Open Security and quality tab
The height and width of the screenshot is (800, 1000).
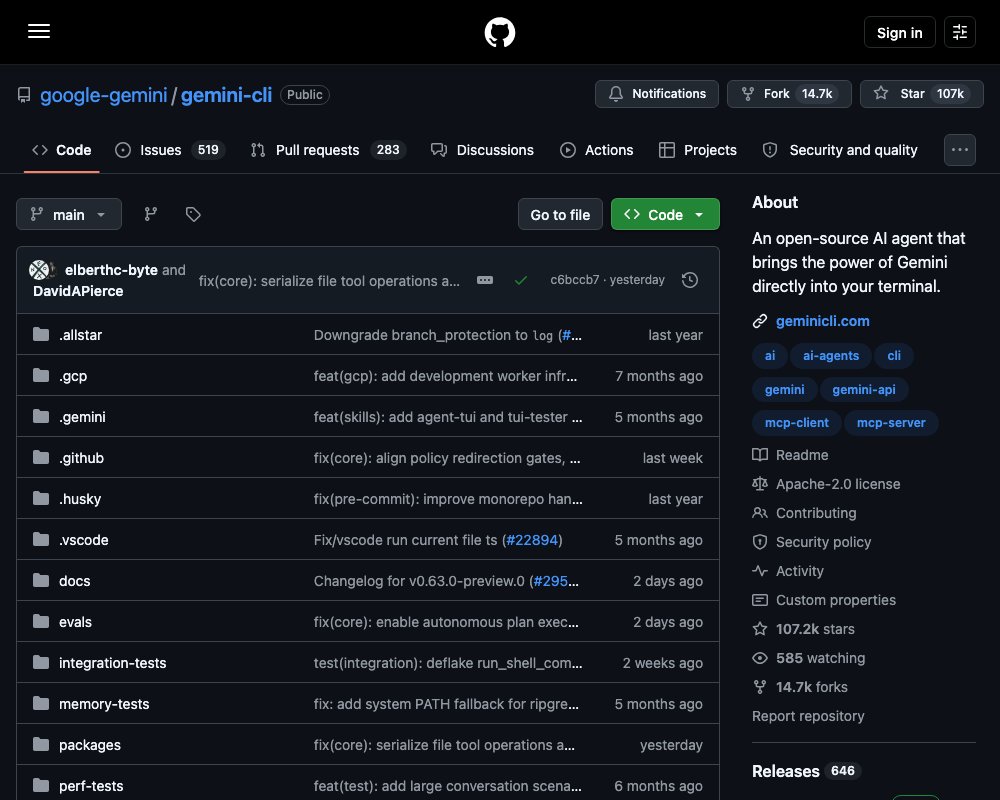(840, 150)
